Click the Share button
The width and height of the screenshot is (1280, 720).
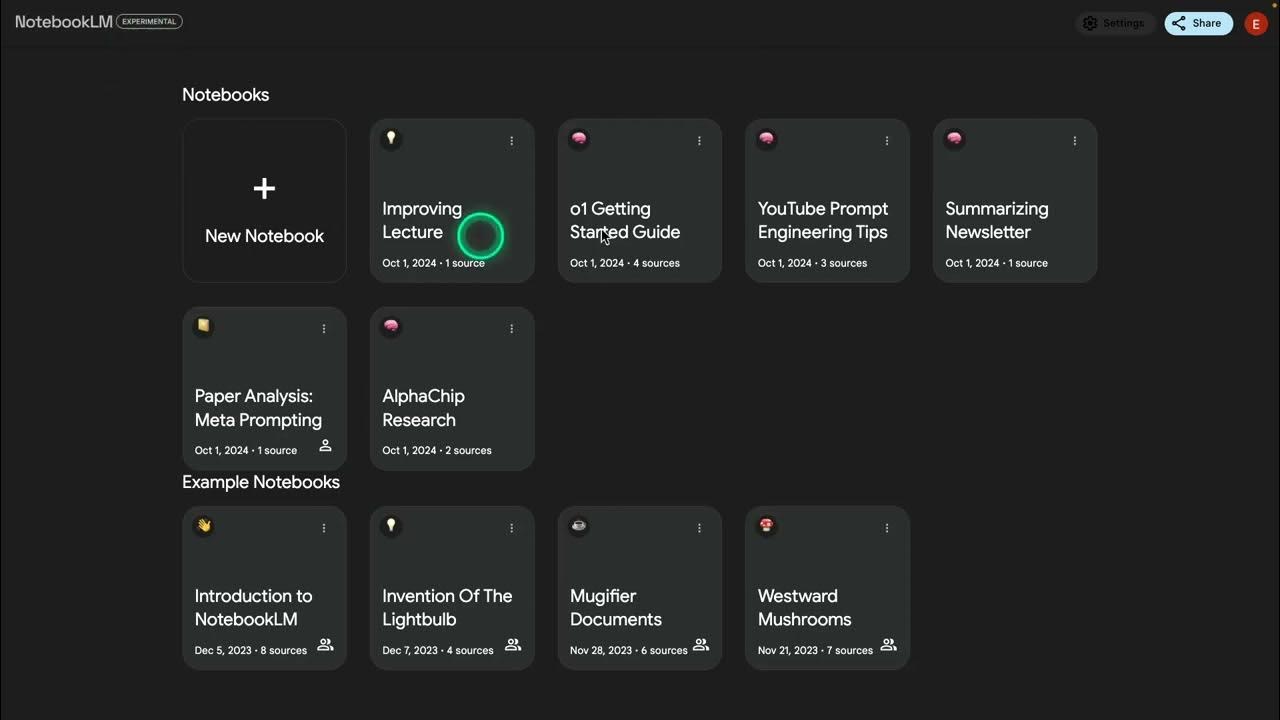point(1198,23)
